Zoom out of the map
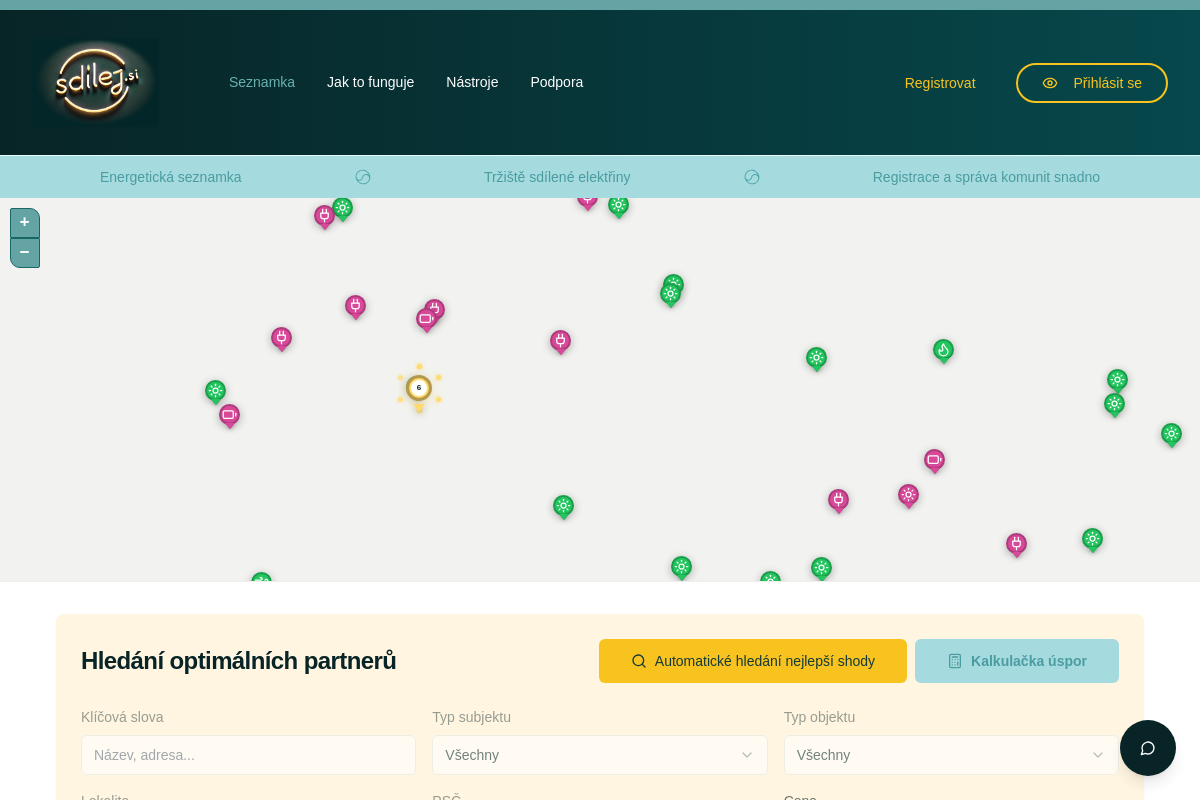 [x=25, y=252]
